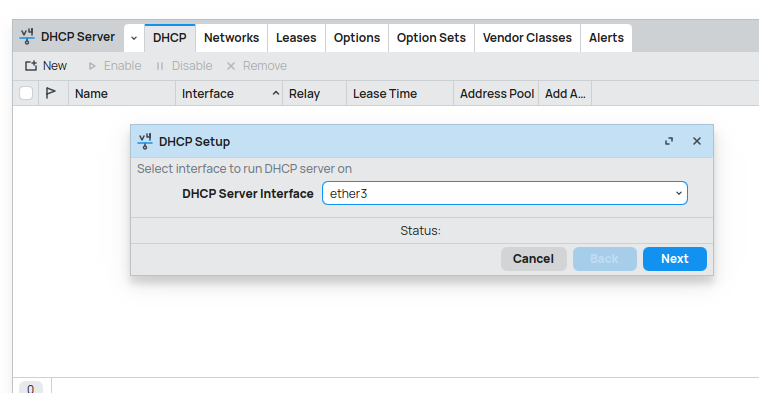Screen dimensions: 759x393
Task: Click the New entry icon
Action: (31, 66)
